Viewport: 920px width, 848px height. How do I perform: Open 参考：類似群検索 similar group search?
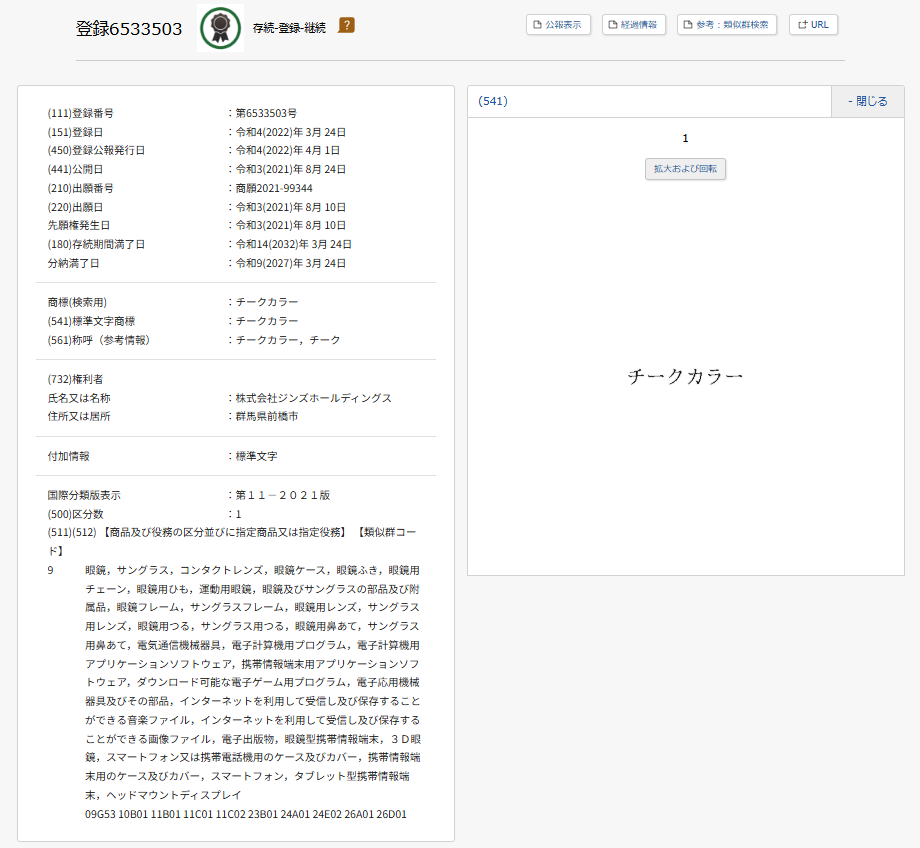[727, 24]
